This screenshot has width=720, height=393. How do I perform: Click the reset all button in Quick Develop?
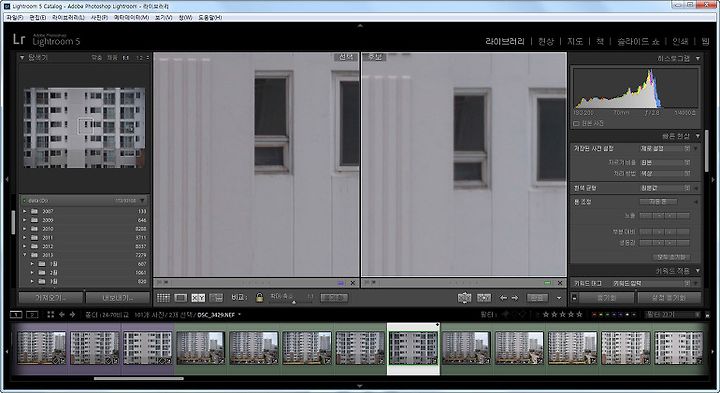(x=671, y=257)
